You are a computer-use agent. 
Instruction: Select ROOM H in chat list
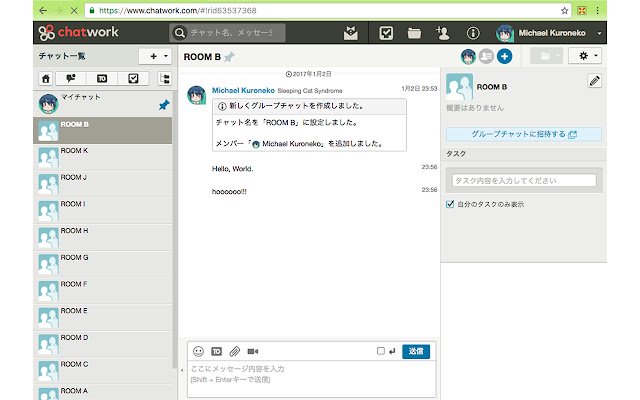pos(102,238)
